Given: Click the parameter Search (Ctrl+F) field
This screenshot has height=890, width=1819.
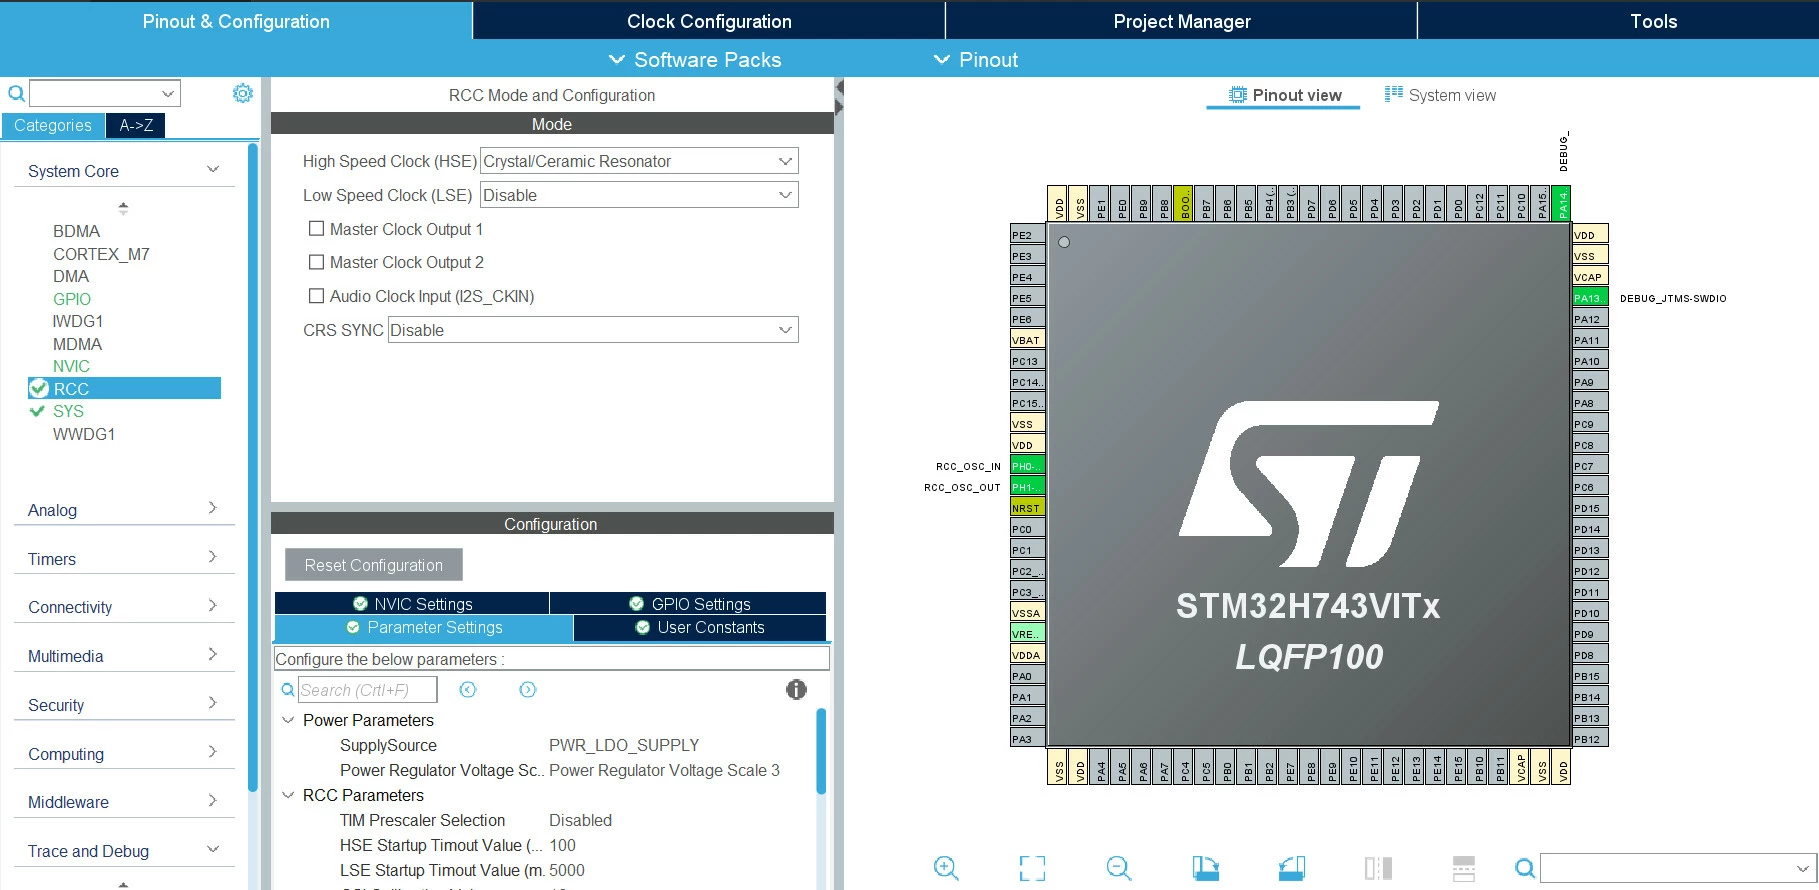Looking at the screenshot, I should [367, 690].
